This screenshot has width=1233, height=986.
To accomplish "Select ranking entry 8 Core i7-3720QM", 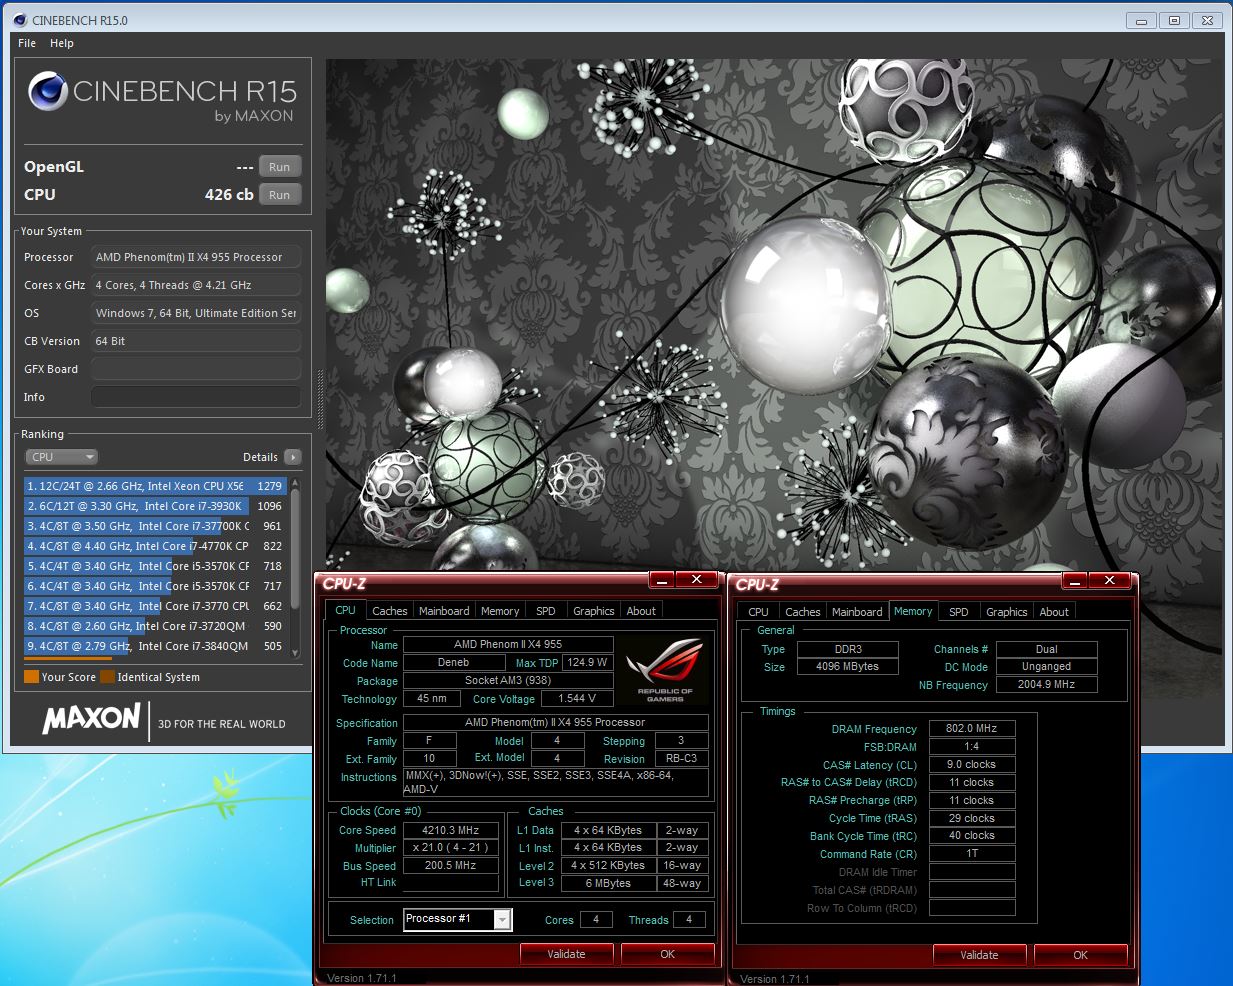I will pos(155,626).
